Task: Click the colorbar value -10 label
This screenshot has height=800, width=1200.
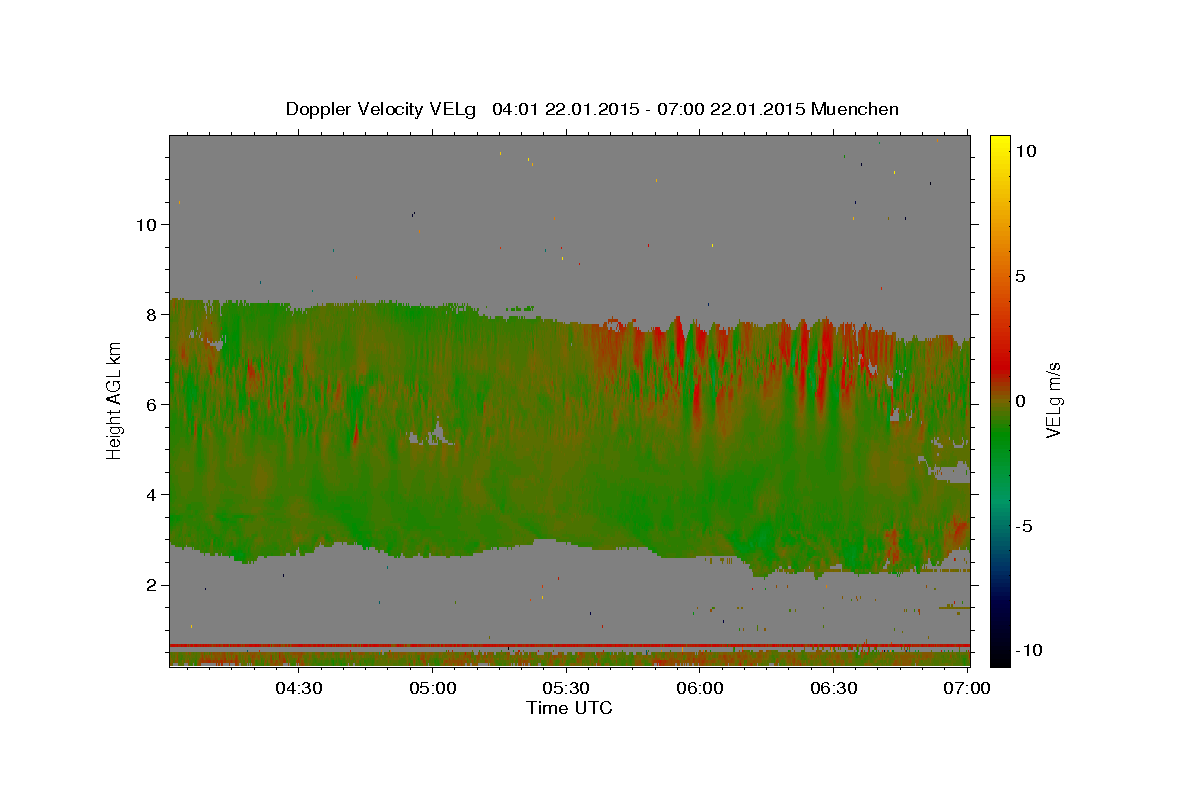Action: point(1027,650)
